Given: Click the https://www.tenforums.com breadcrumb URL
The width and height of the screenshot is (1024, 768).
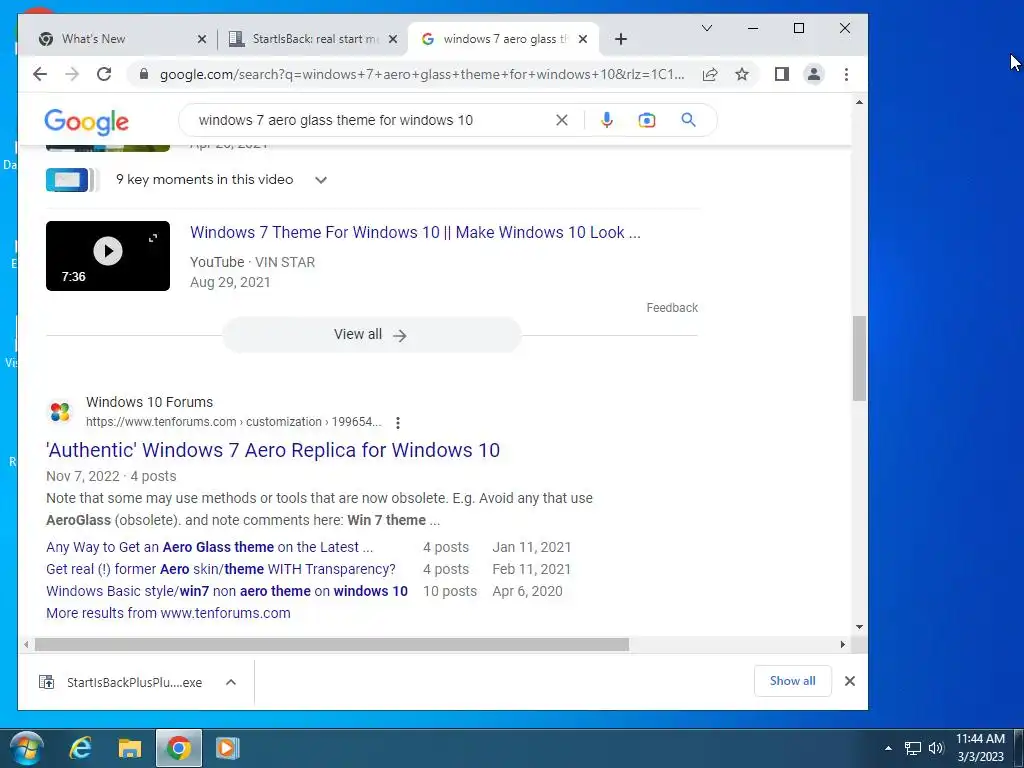Looking at the screenshot, I should click(233, 422).
